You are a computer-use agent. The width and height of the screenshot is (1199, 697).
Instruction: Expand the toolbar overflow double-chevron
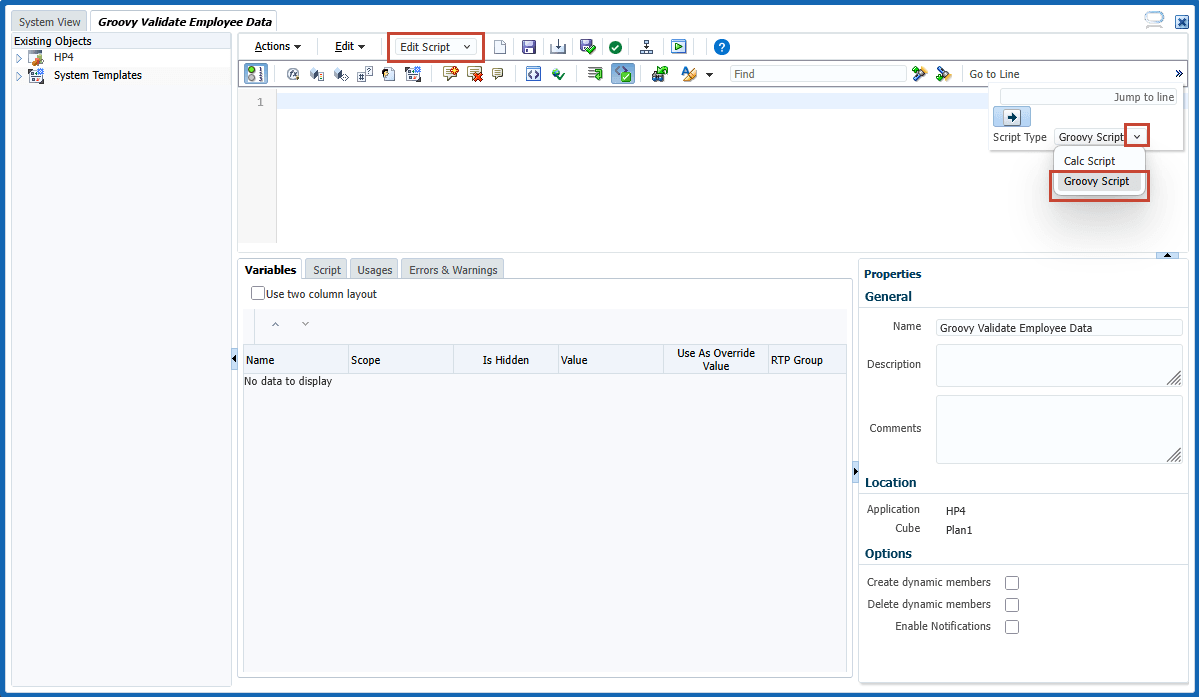click(1178, 73)
